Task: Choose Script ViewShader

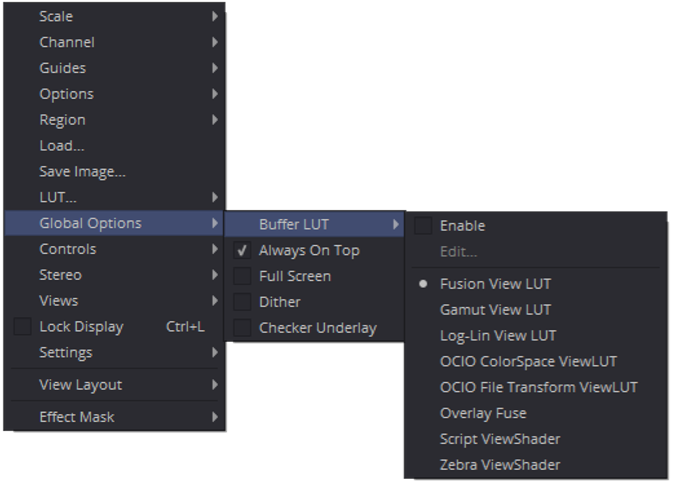Action: 500,439
